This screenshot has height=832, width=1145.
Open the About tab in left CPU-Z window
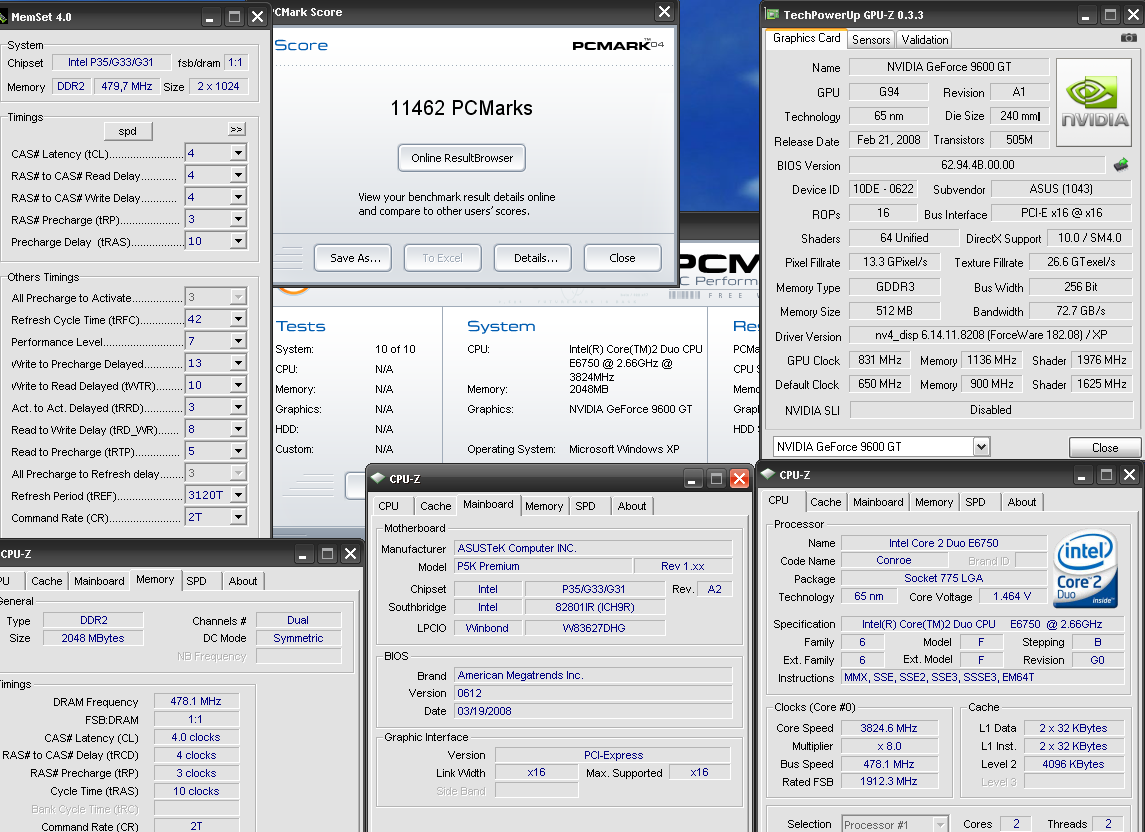coord(243,581)
